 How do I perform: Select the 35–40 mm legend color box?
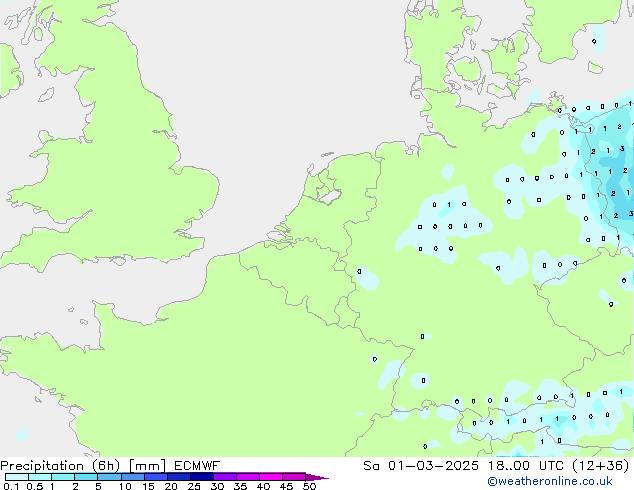click(x=248, y=477)
